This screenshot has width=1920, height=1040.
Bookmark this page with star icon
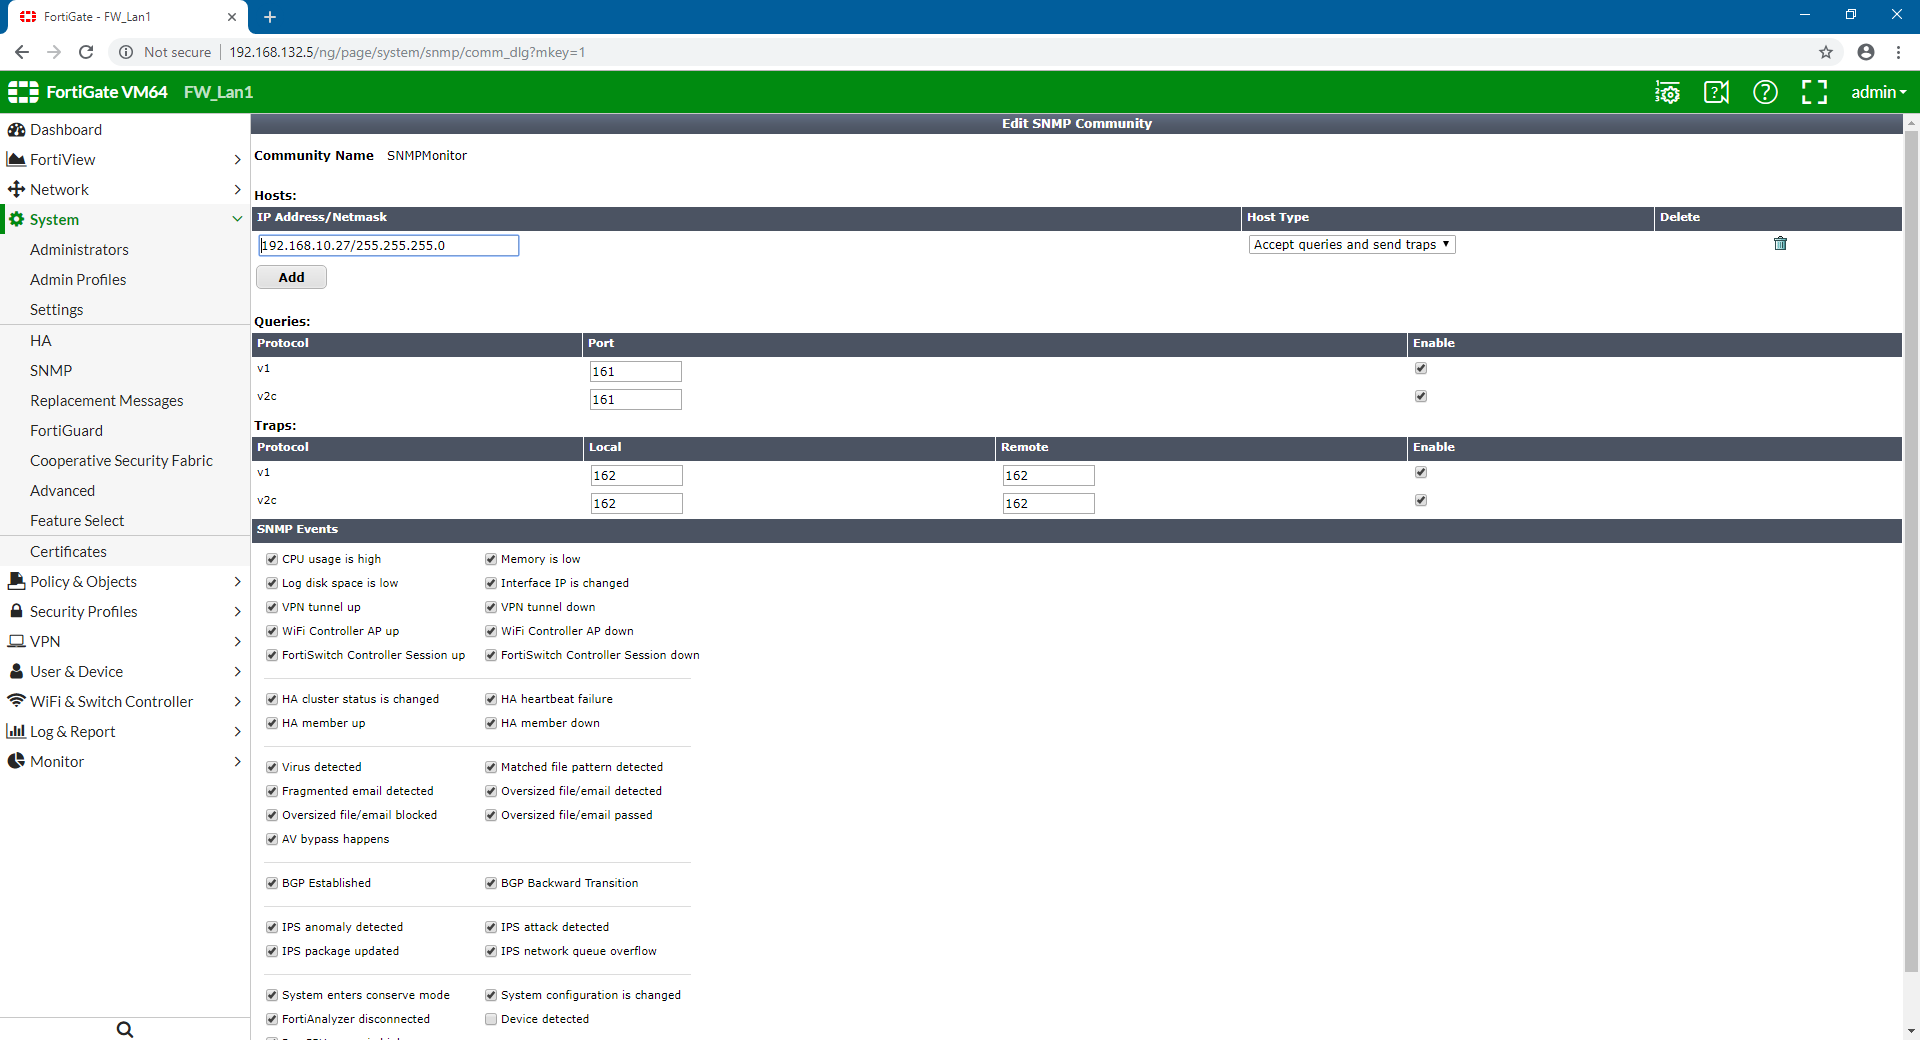click(1826, 52)
